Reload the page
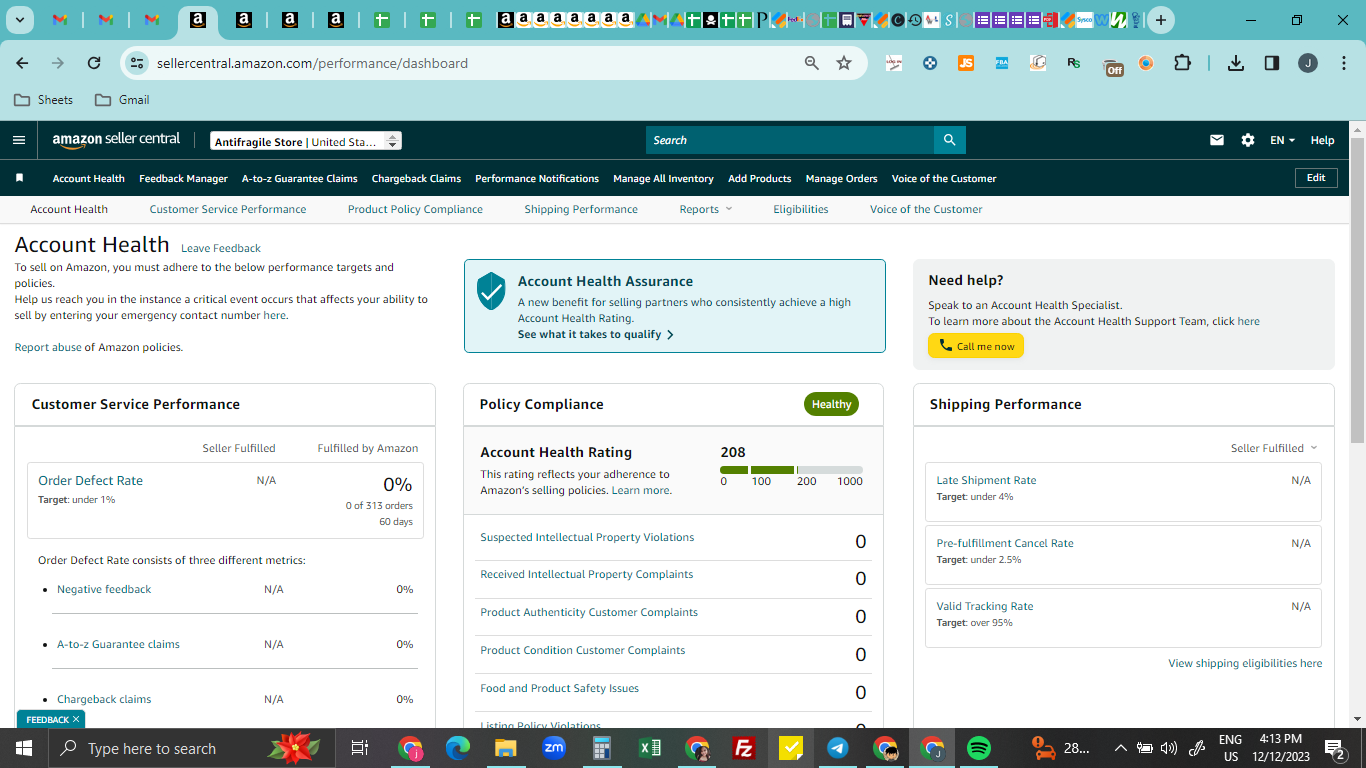 tap(94, 63)
